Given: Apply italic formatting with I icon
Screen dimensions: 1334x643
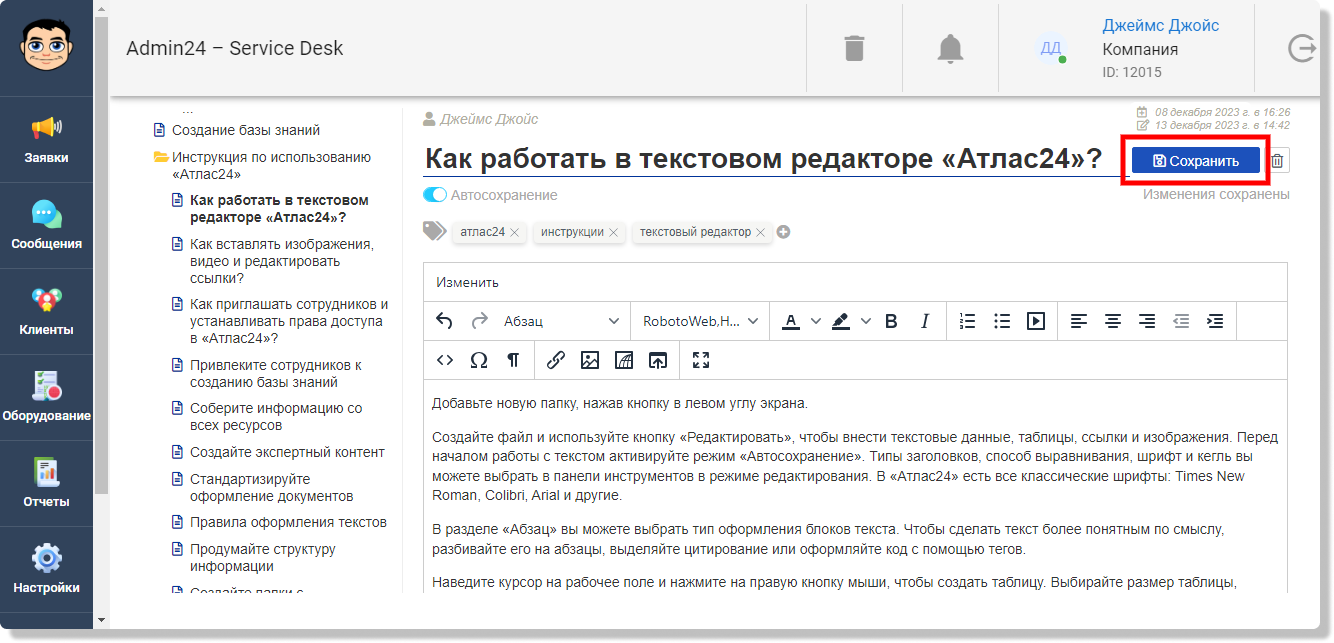Looking at the screenshot, I should (925, 321).
